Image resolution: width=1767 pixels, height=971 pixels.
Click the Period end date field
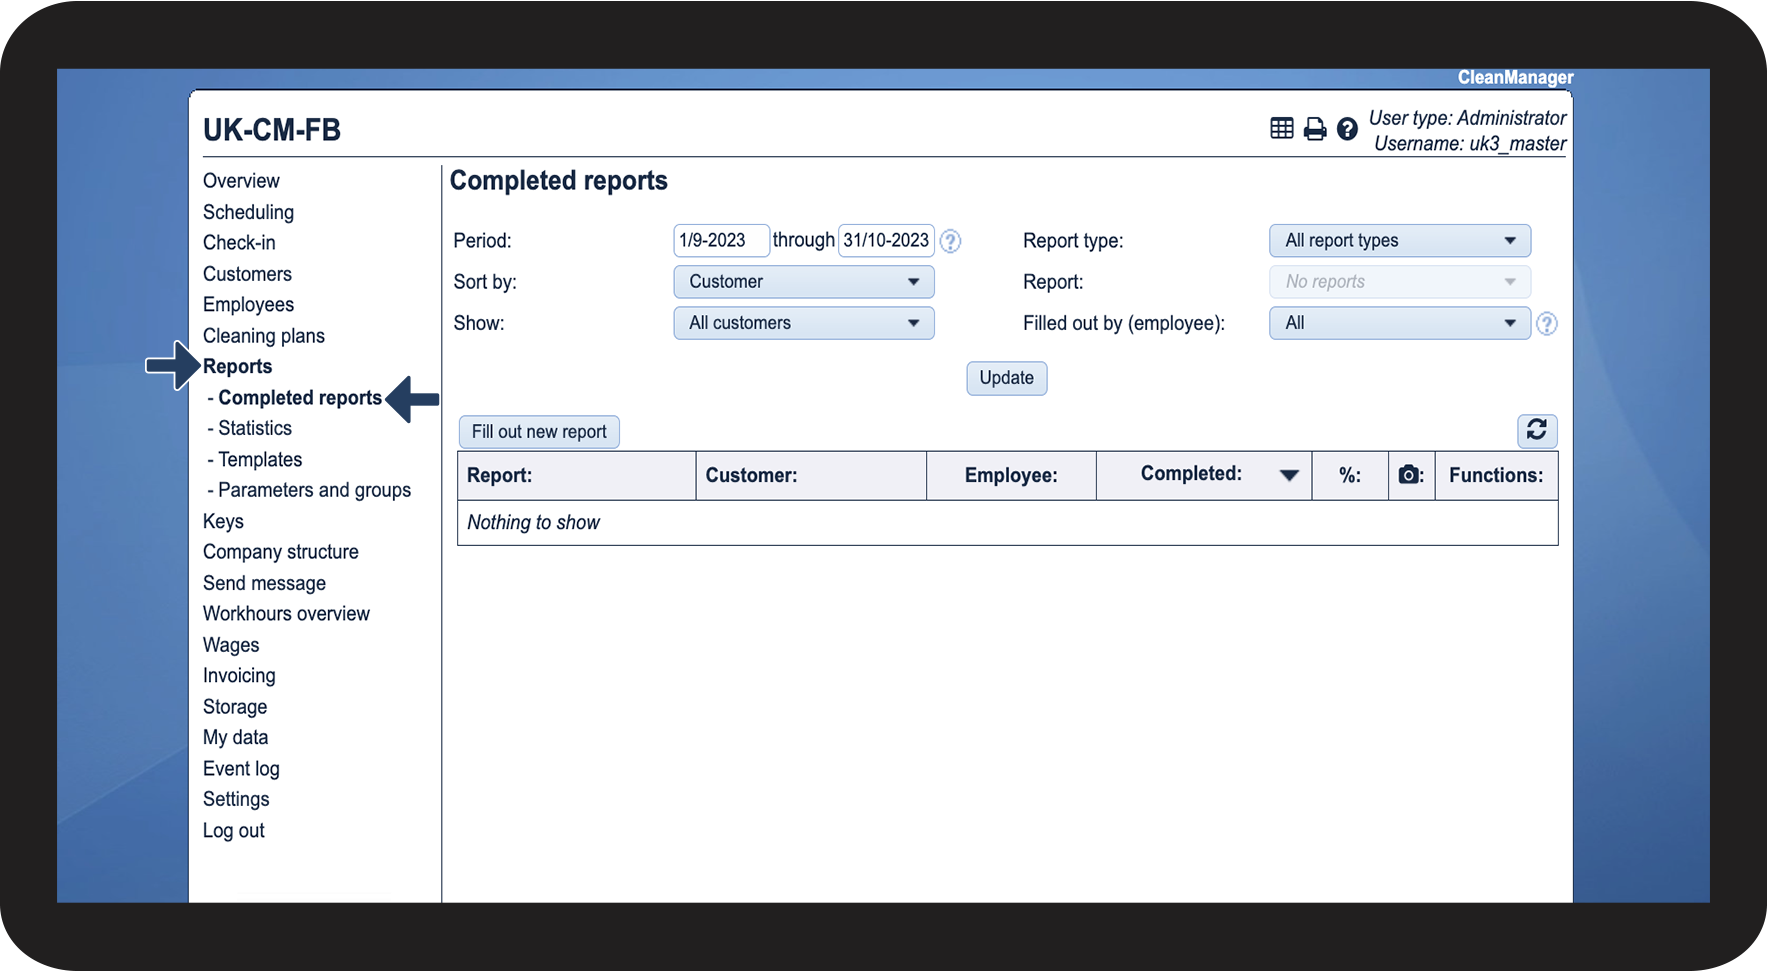point(885,241)
